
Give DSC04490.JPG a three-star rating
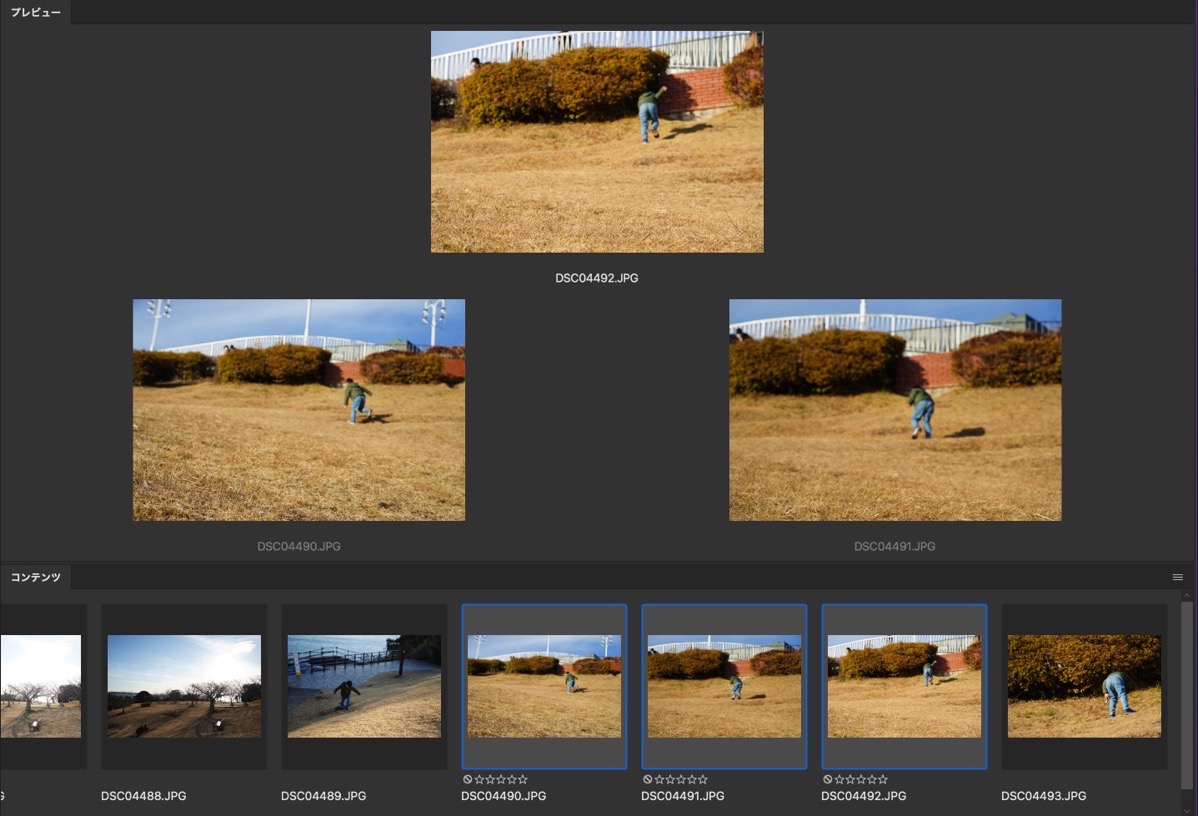[x=501, y=779]
